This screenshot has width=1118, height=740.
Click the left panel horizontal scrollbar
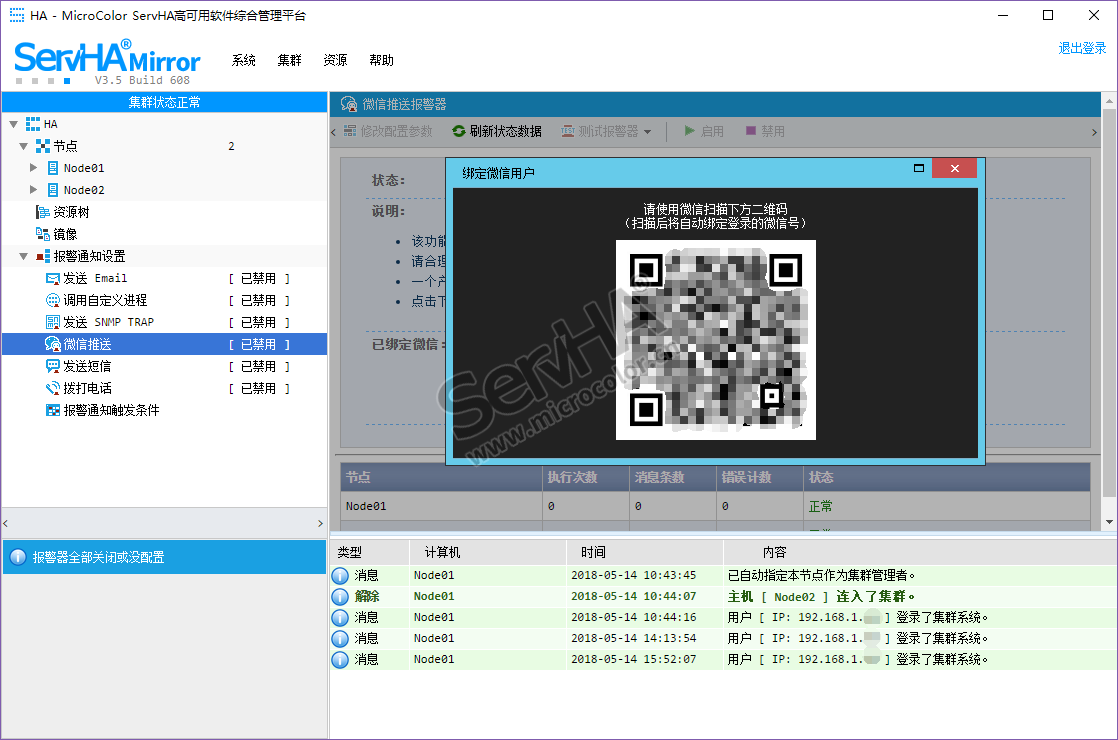coord(164,523)
